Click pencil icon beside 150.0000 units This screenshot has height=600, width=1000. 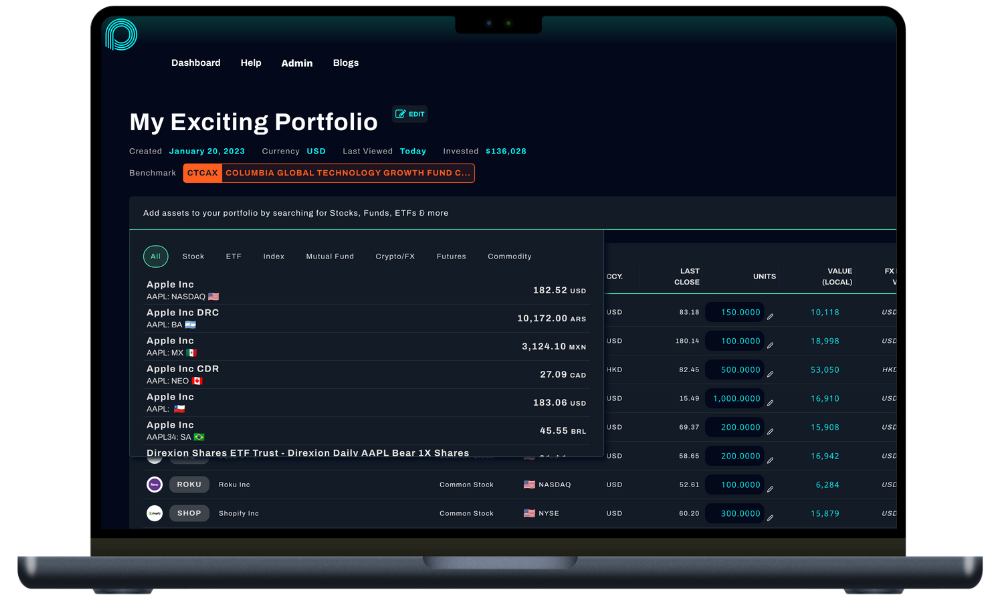pyautogui.click(x=770, y=317)
